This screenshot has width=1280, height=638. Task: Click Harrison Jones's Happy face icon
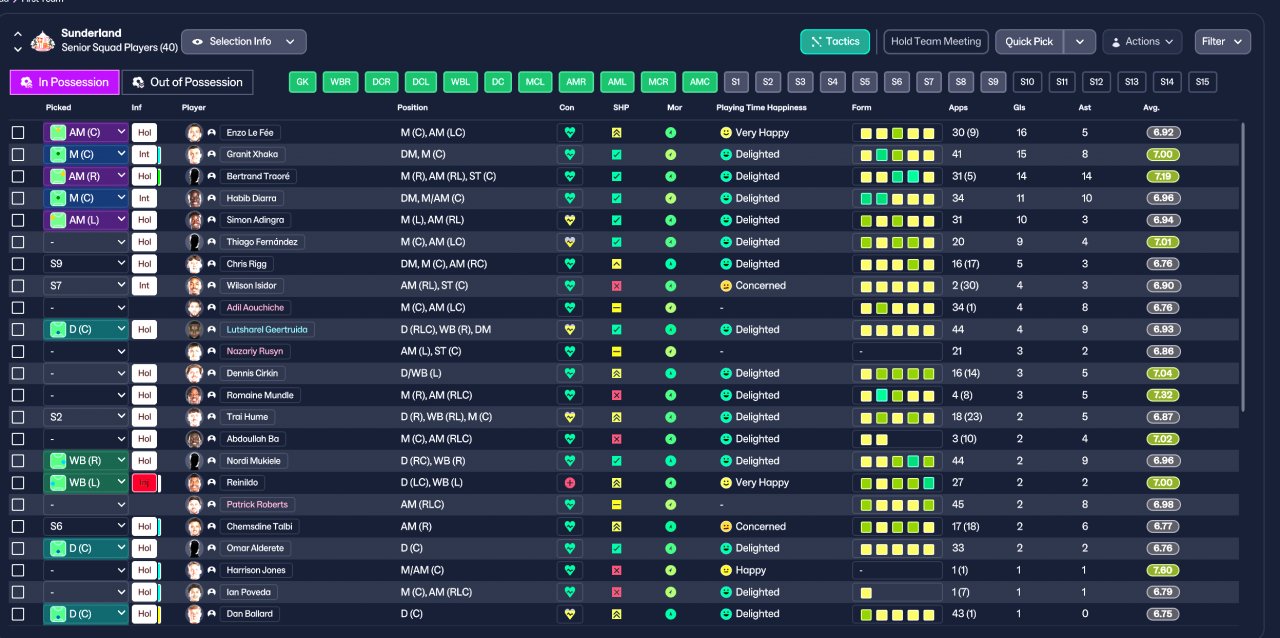point(725,570)
